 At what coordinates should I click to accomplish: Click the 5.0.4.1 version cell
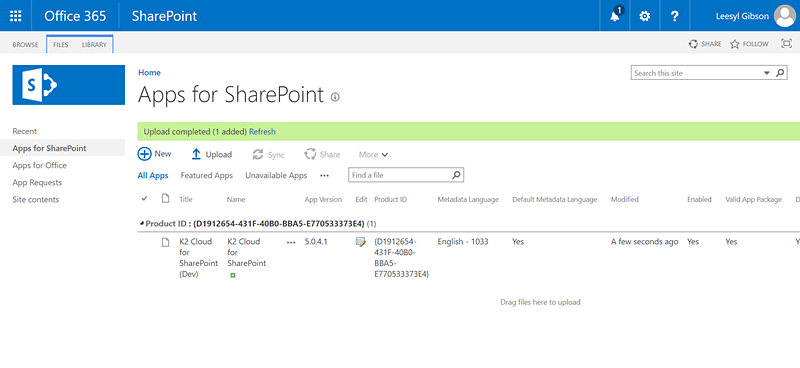point(316,241)
